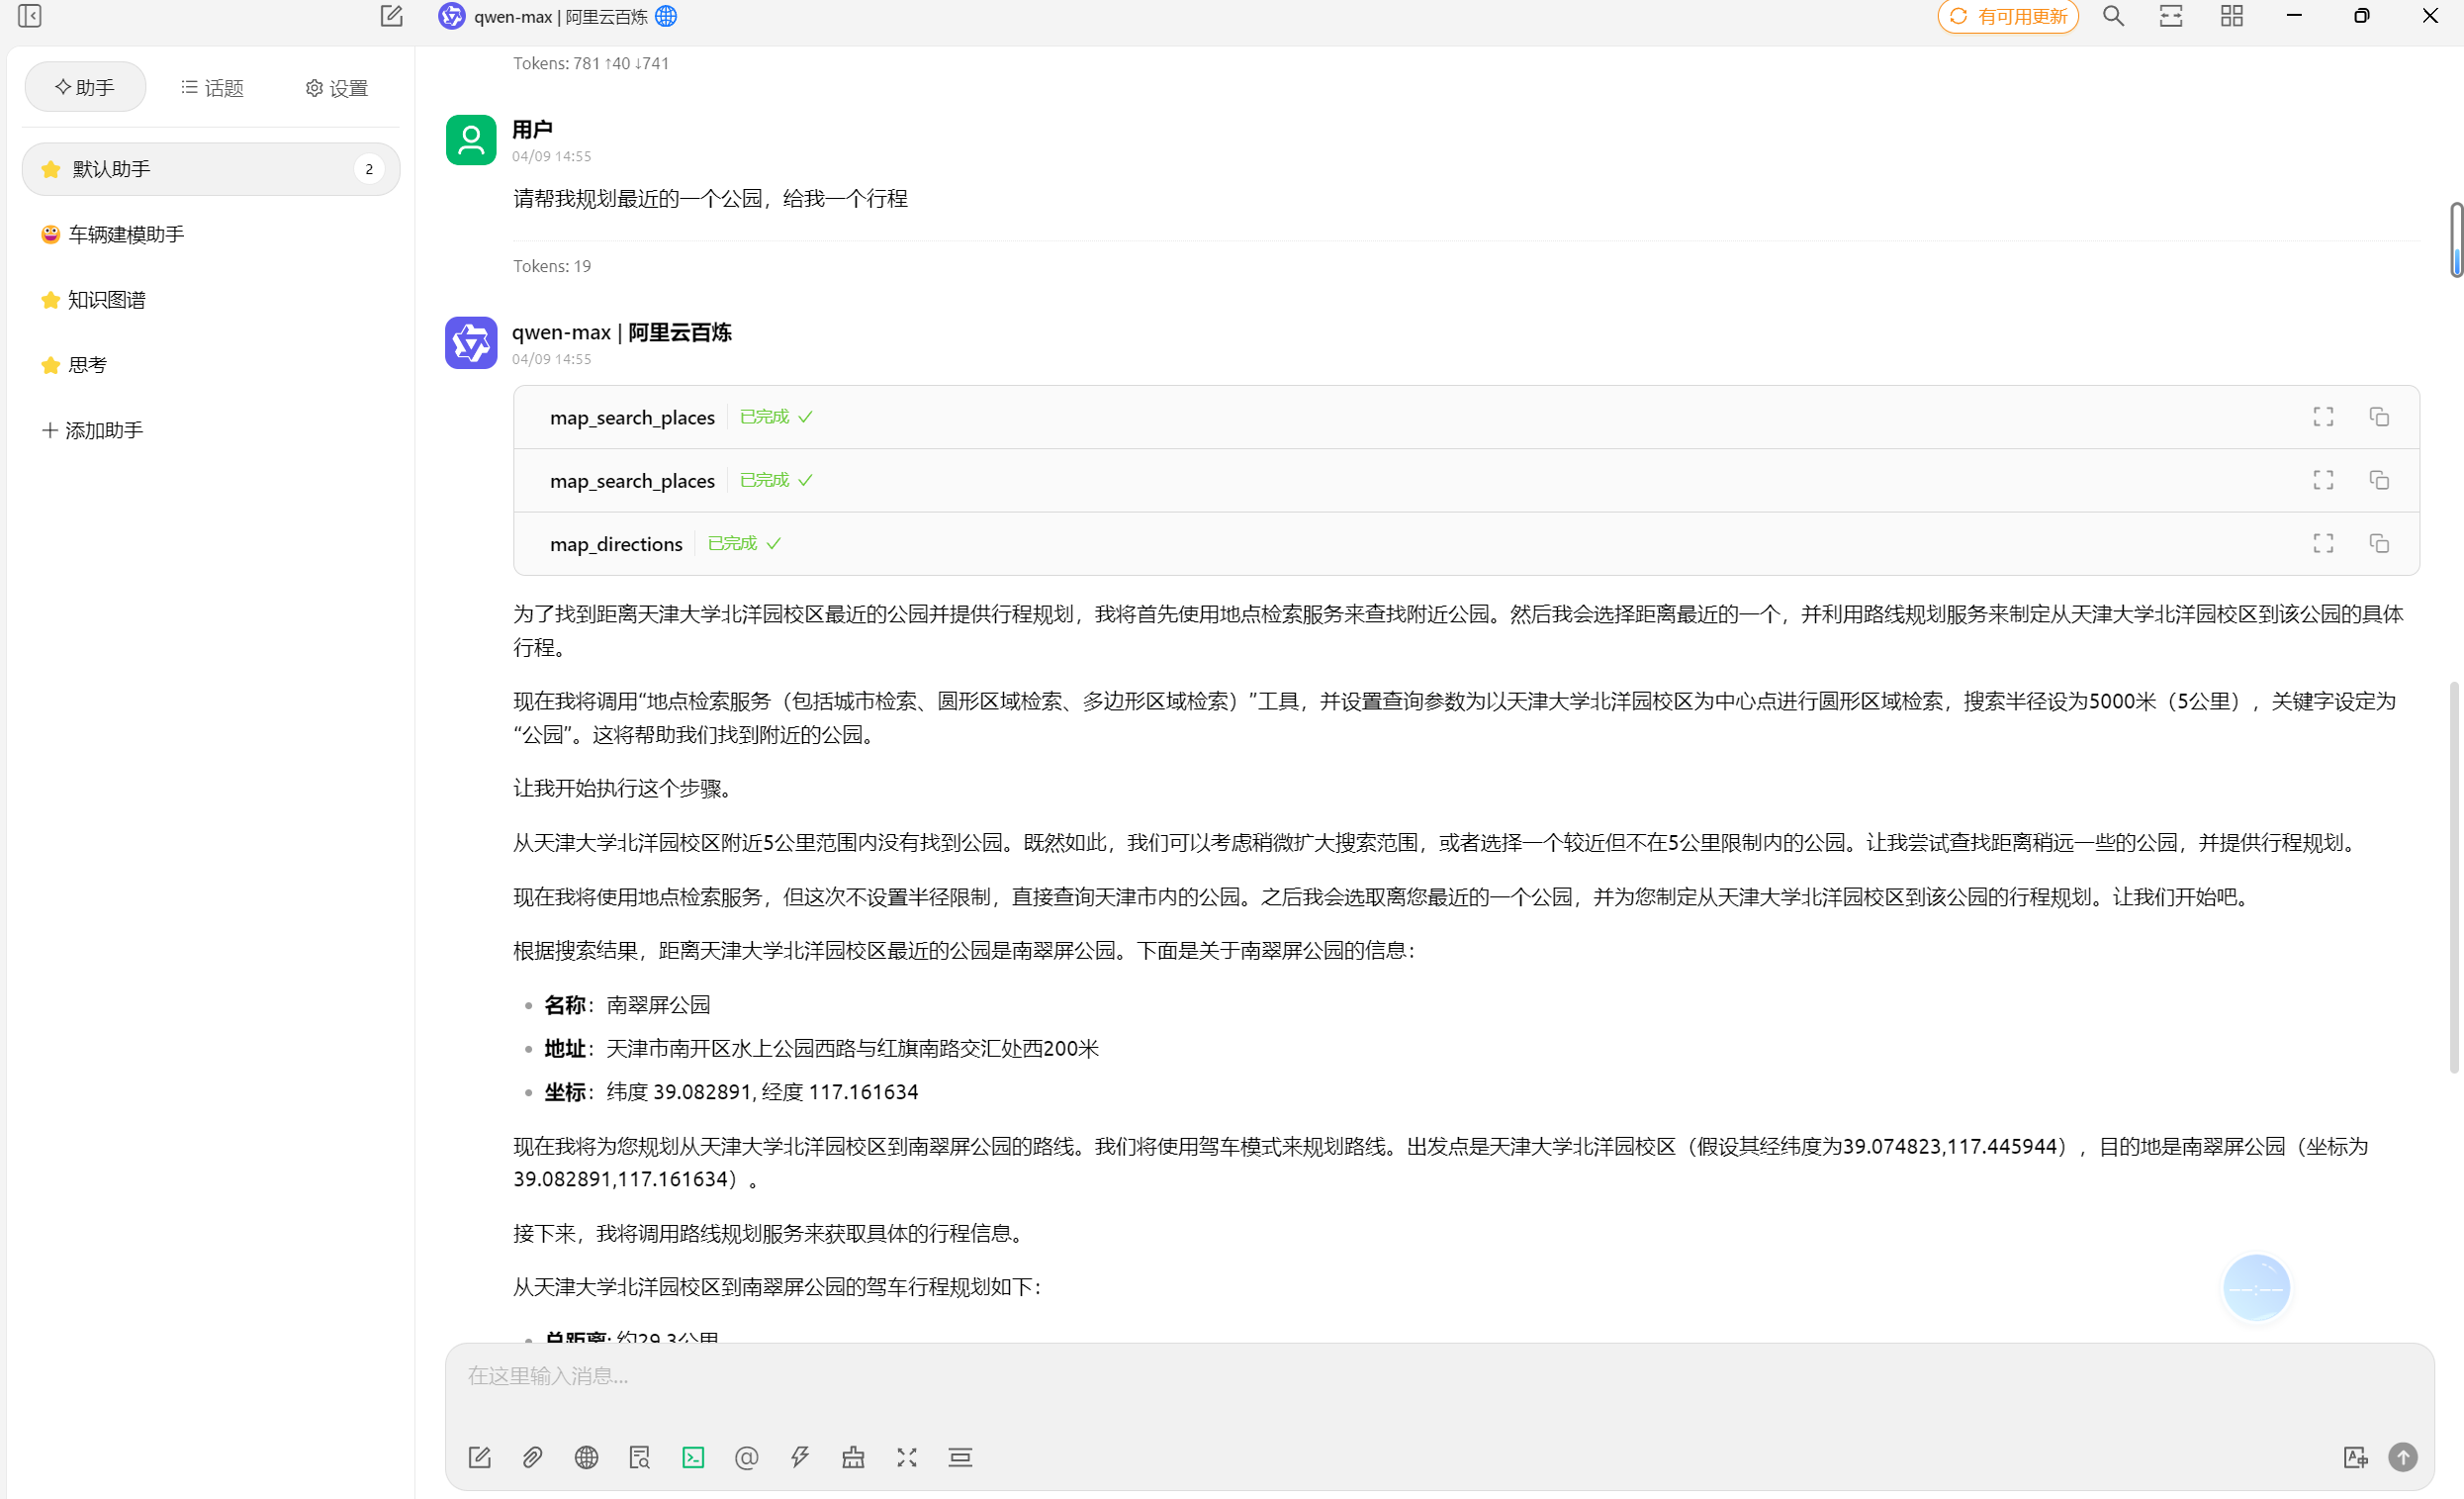Clear the conversation with the broom icon
The height and width of the screenshot is (1499, 2464).
click(853, 1457)
